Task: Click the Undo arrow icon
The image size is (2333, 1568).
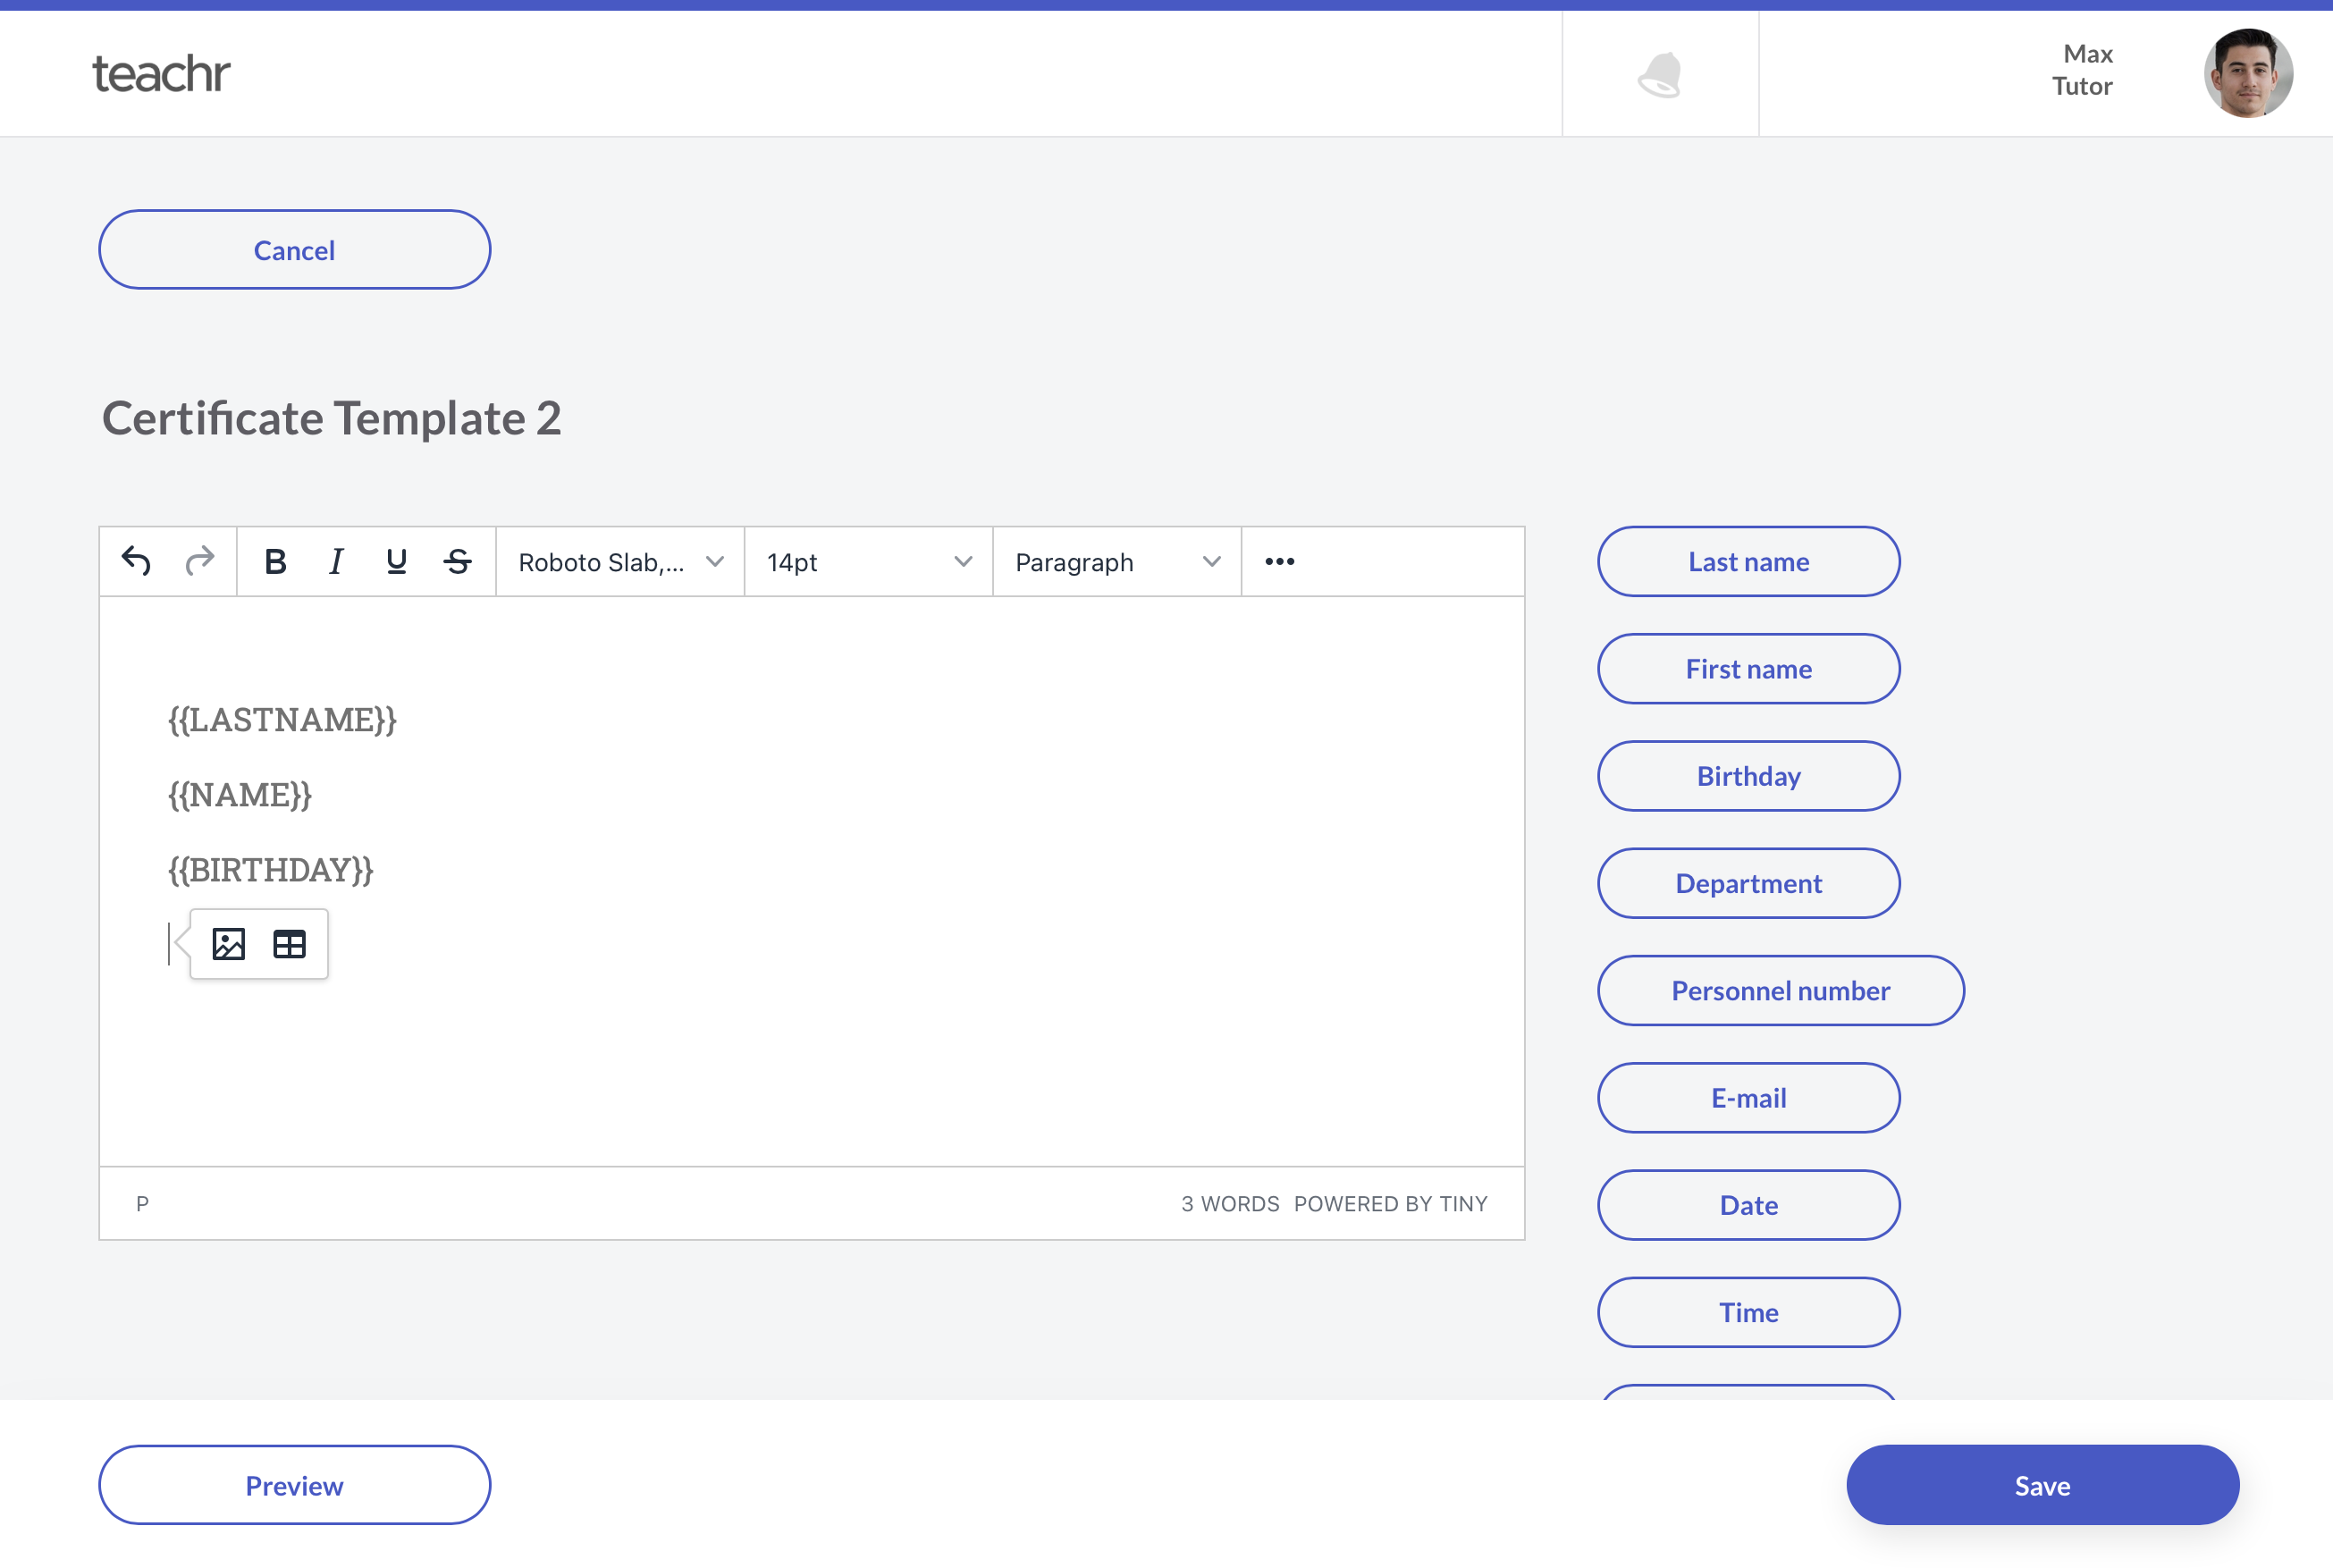Action: [x=136, y=561]
